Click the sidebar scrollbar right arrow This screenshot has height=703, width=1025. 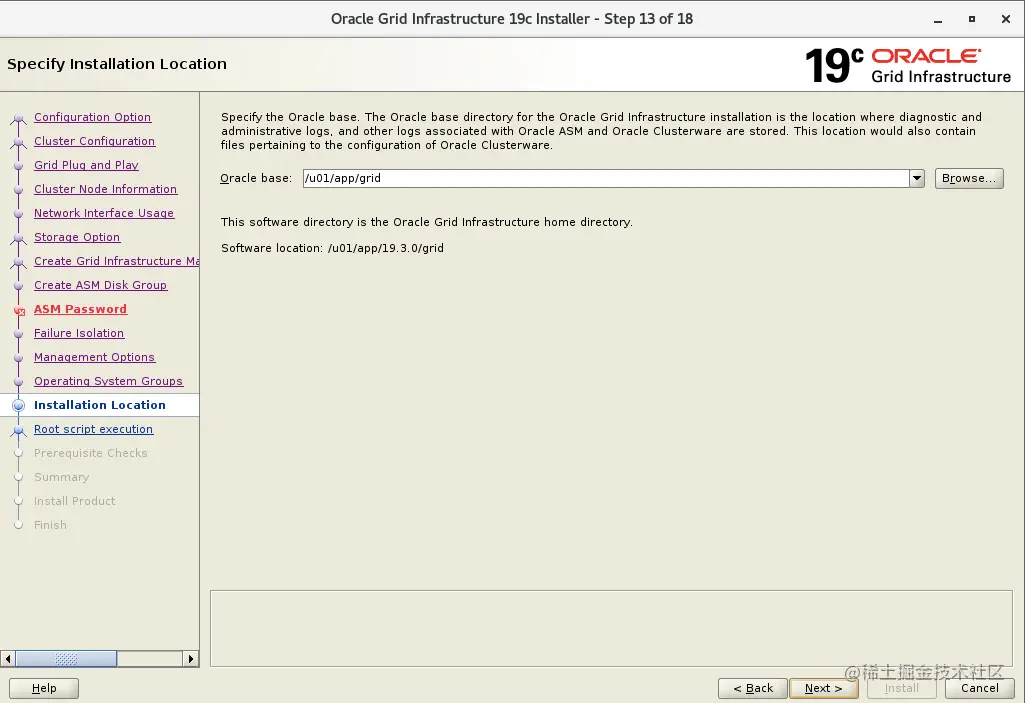coord(191,659)
